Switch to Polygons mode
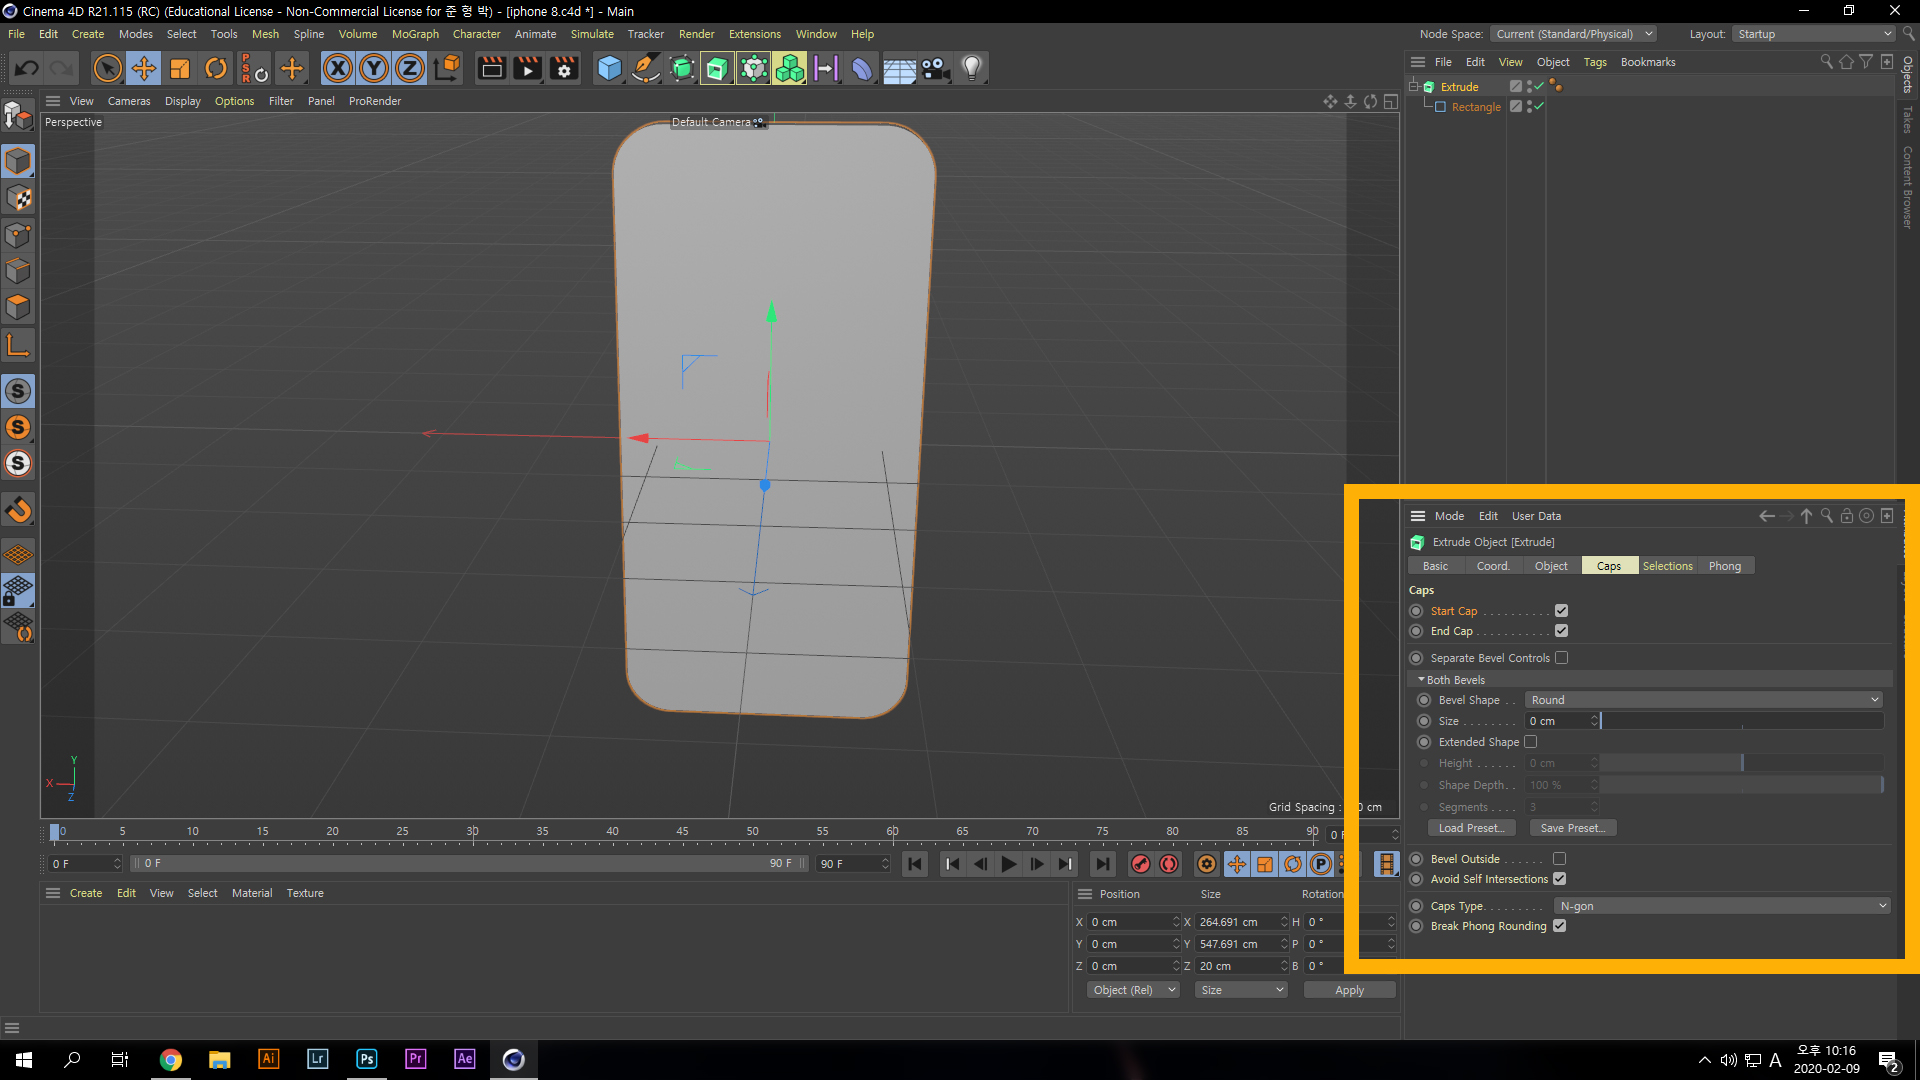The image size is (1920, 1080). (x=18, y=307)
